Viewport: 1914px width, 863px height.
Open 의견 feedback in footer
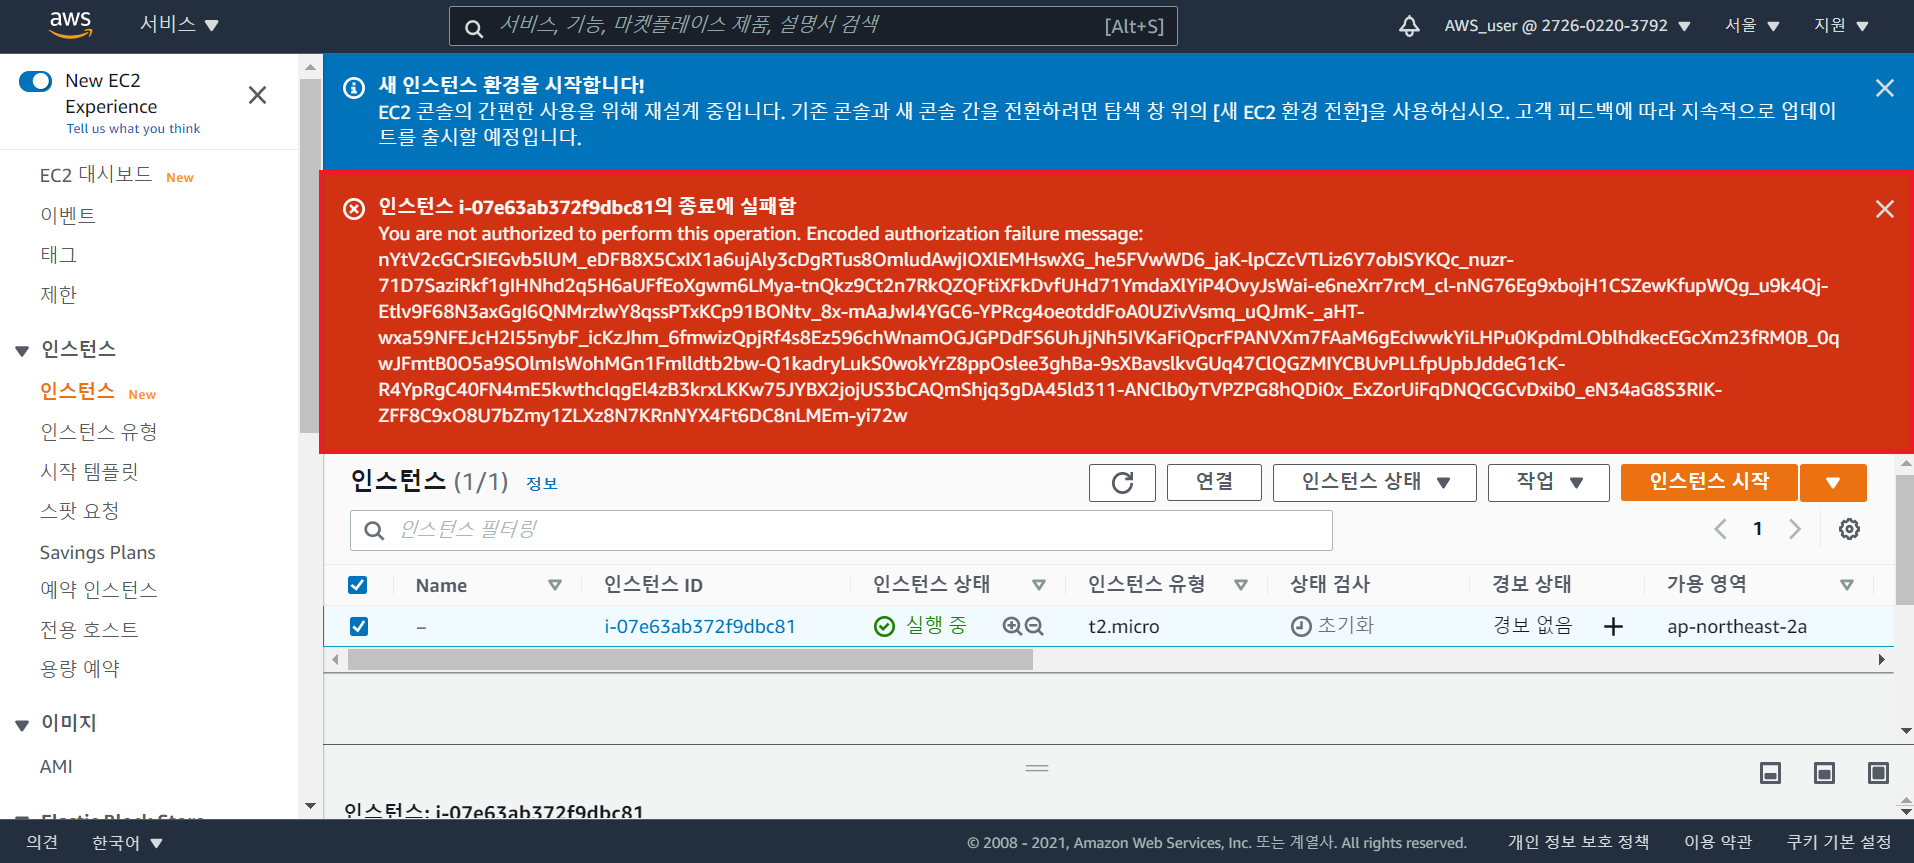[x=42, y=843]
